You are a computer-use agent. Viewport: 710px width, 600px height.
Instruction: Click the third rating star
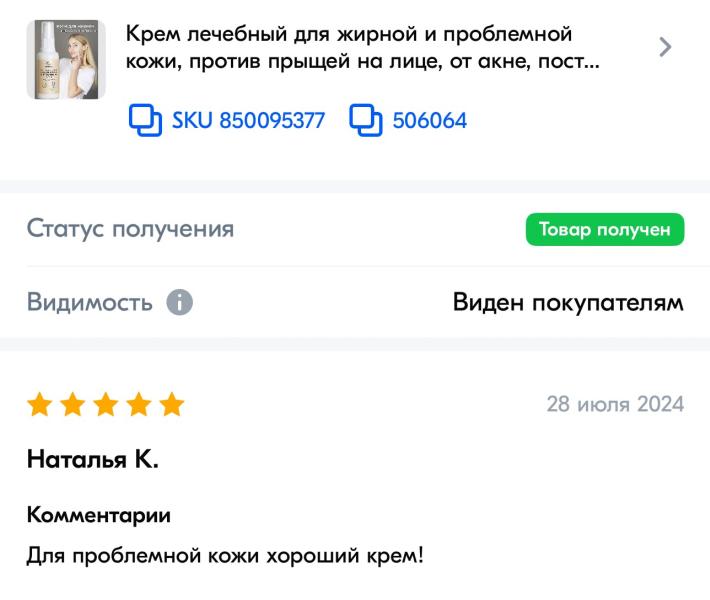coord(106,405)
